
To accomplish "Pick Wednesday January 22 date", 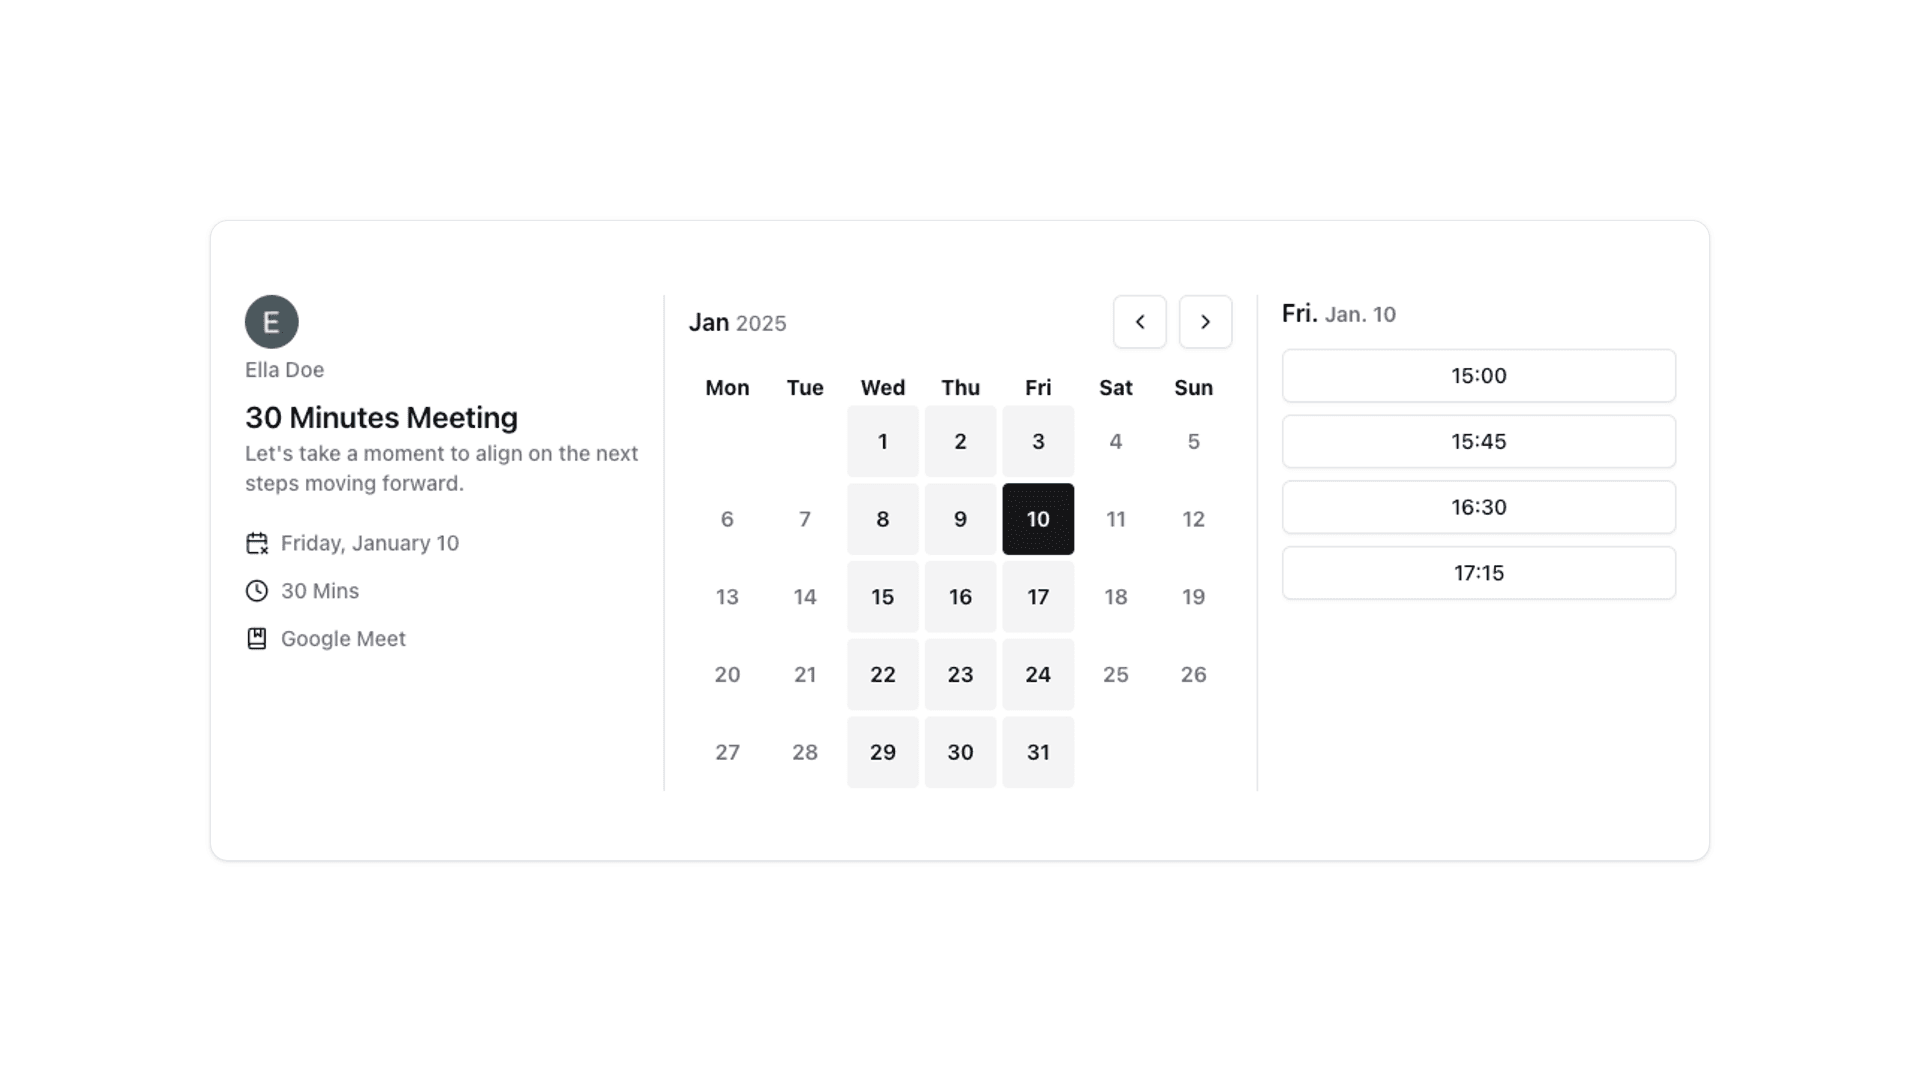I will (x=882, y=675).
